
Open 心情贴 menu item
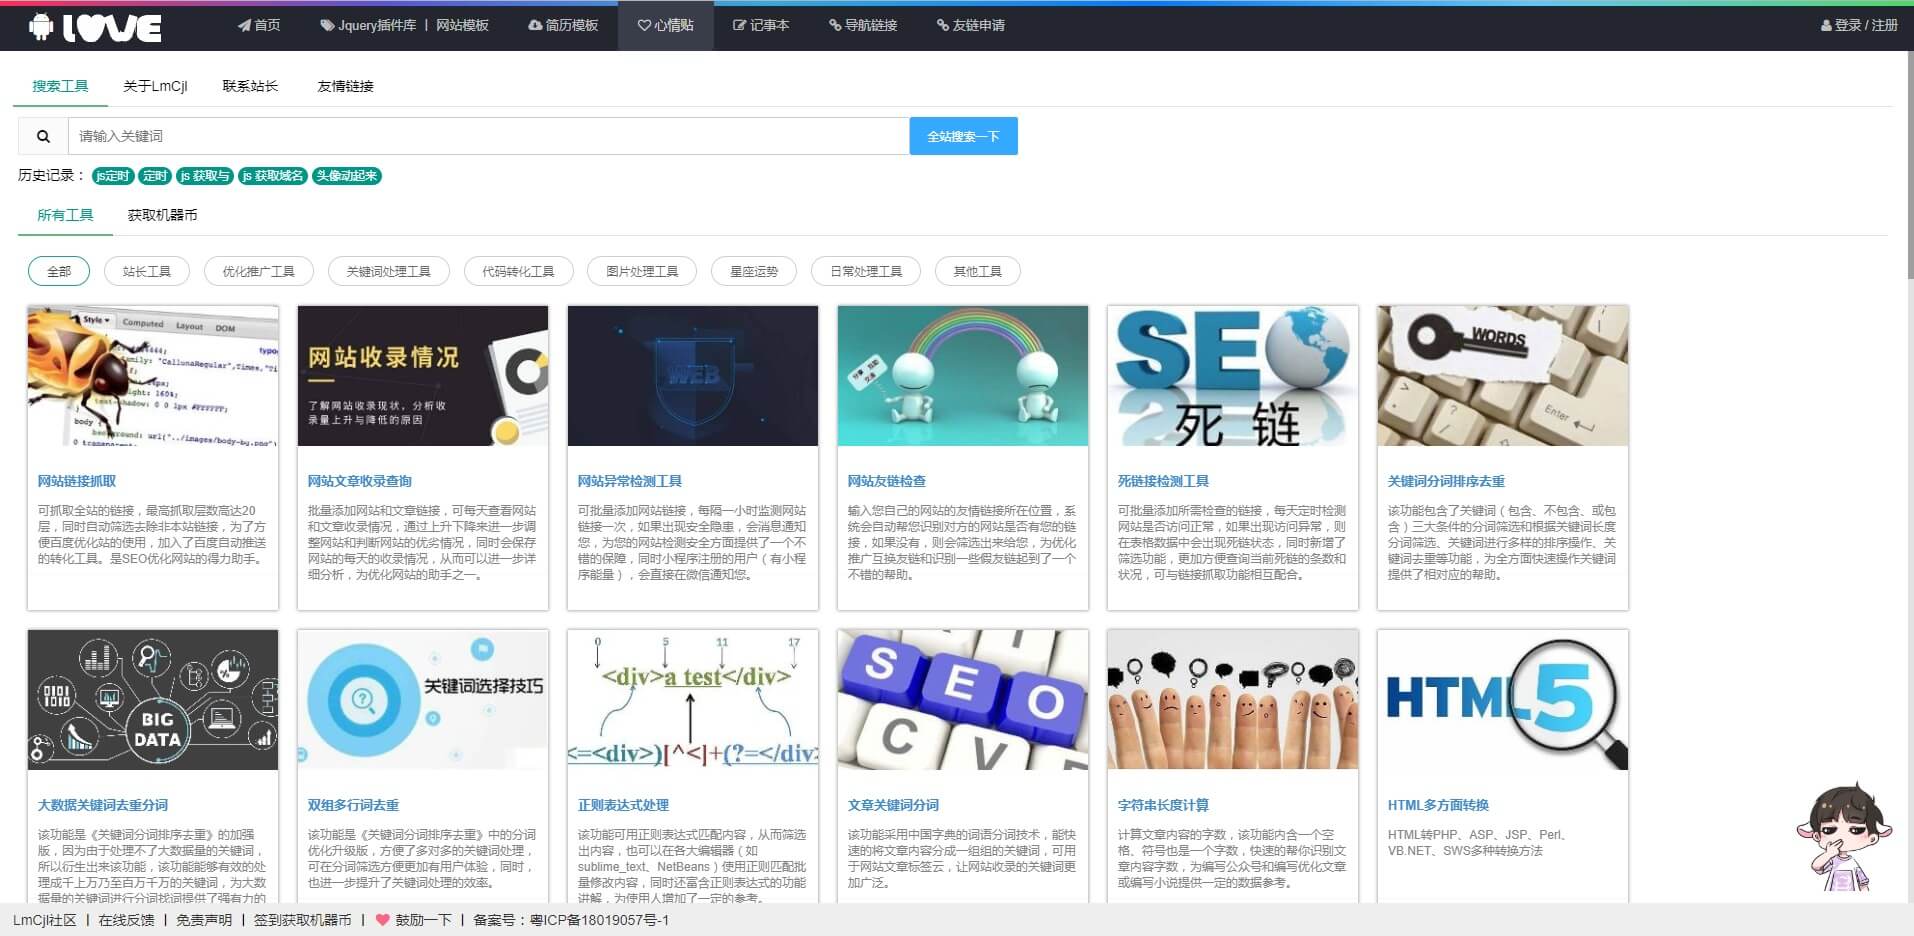[666, 25]
